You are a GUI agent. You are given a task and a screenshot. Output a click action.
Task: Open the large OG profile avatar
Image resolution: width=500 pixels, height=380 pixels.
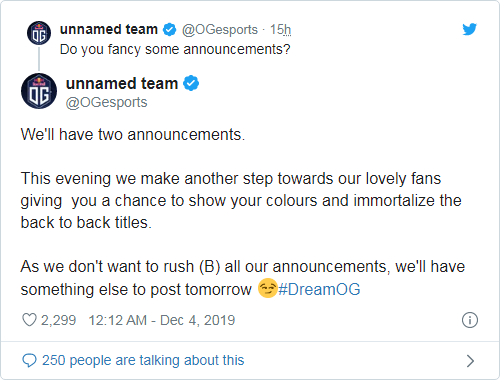coord(39,91)
